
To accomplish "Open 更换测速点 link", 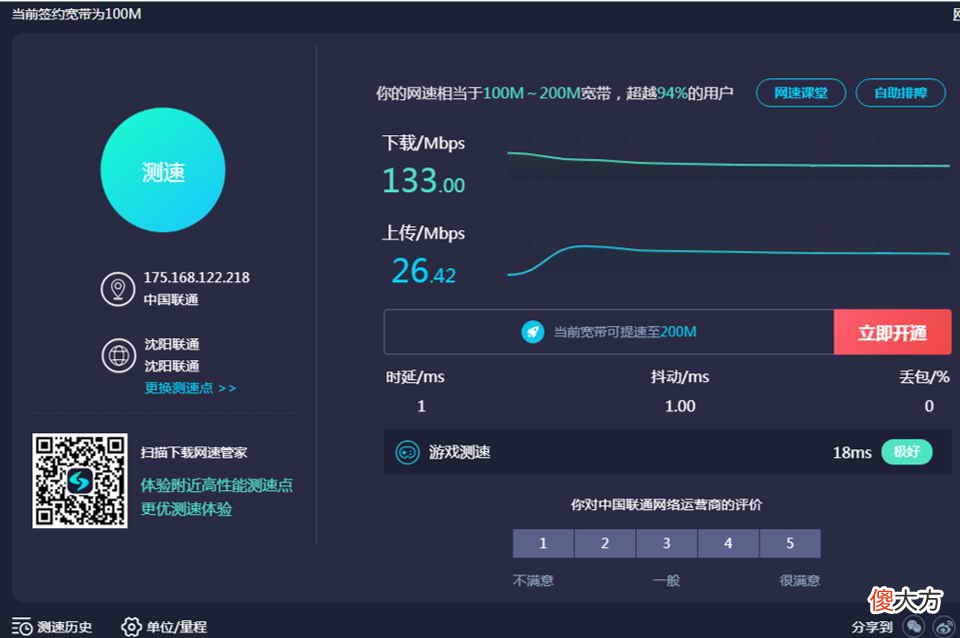I will 190,388.
